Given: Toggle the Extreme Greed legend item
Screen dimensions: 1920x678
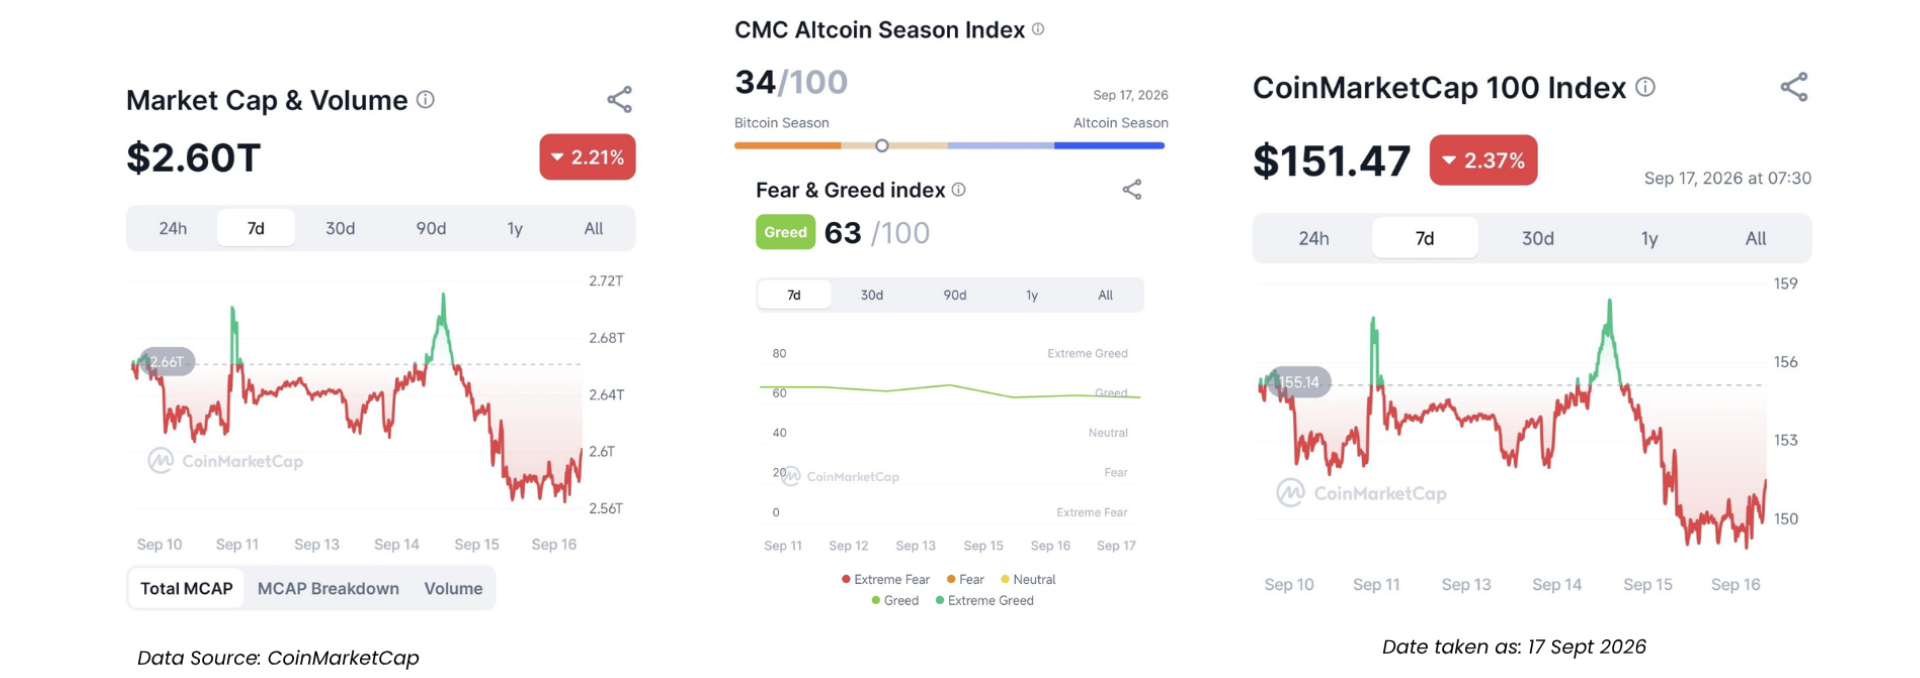Looking at the screenshot, I should click(985, 600).
